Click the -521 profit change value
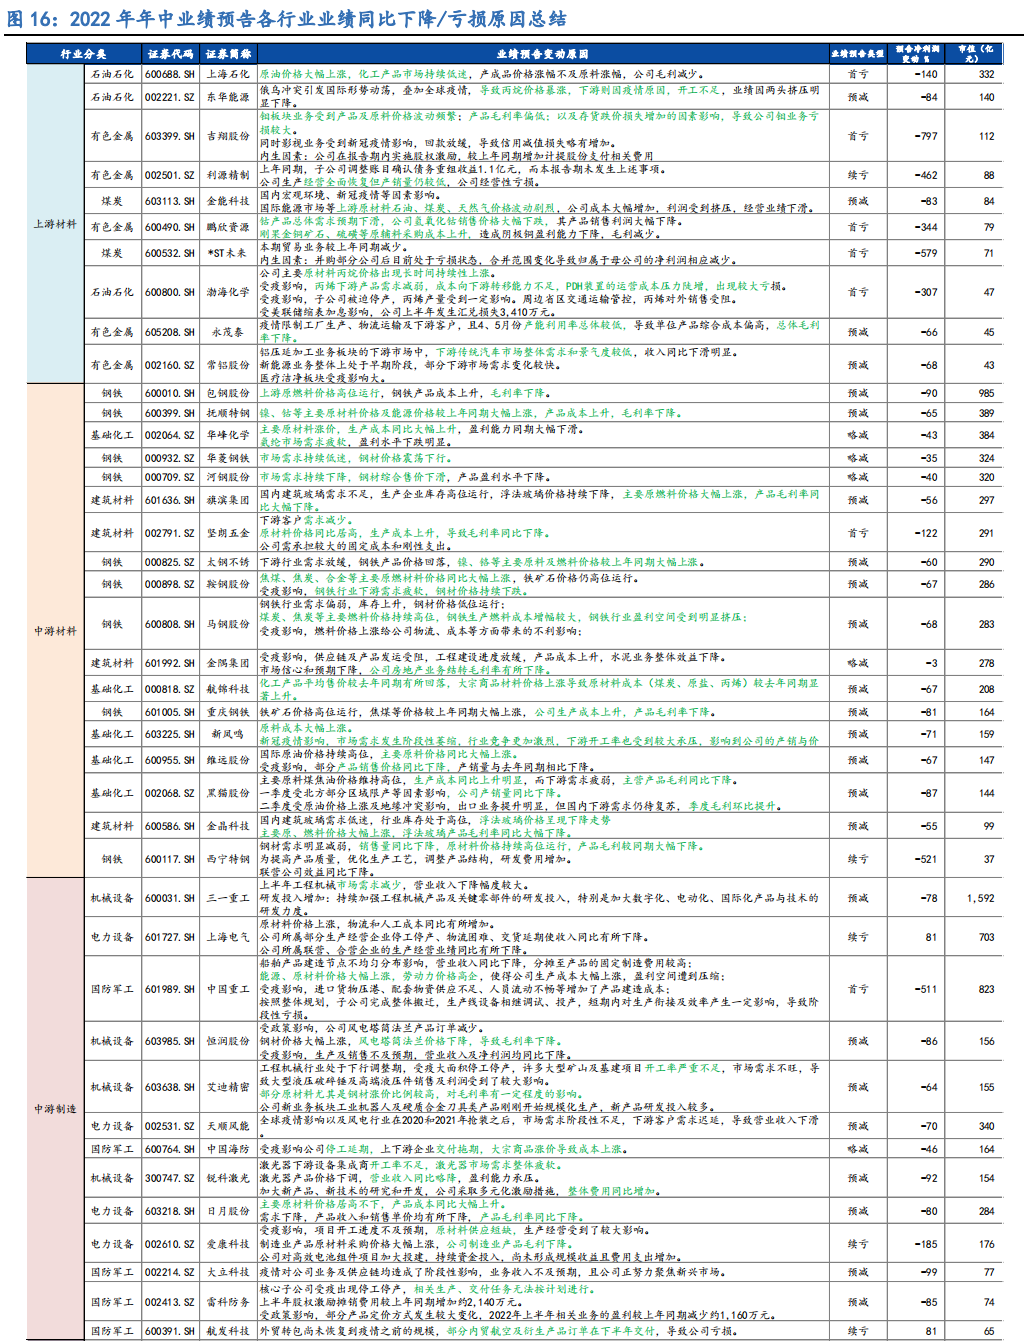 point(925,859)
